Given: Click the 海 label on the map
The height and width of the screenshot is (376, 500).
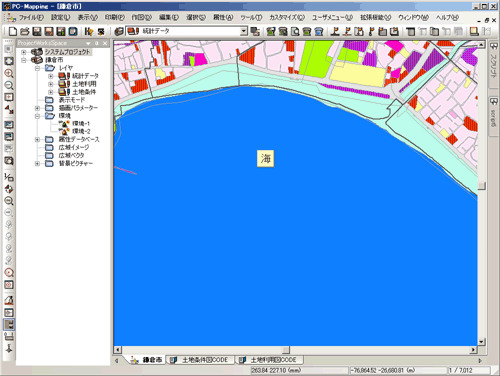Looking at the screenshot, I should [266, 159].
